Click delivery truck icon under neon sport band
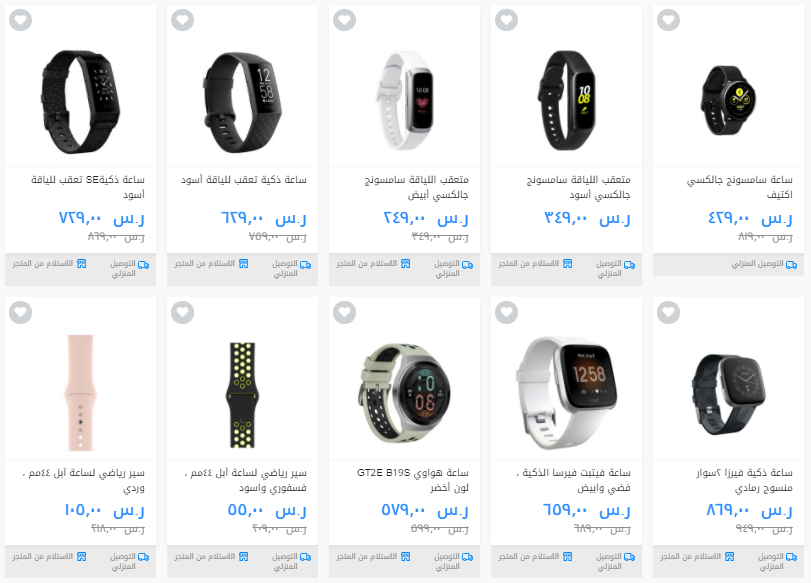The image size is (811, 583). pyautogui.click(x=306, y=557)
